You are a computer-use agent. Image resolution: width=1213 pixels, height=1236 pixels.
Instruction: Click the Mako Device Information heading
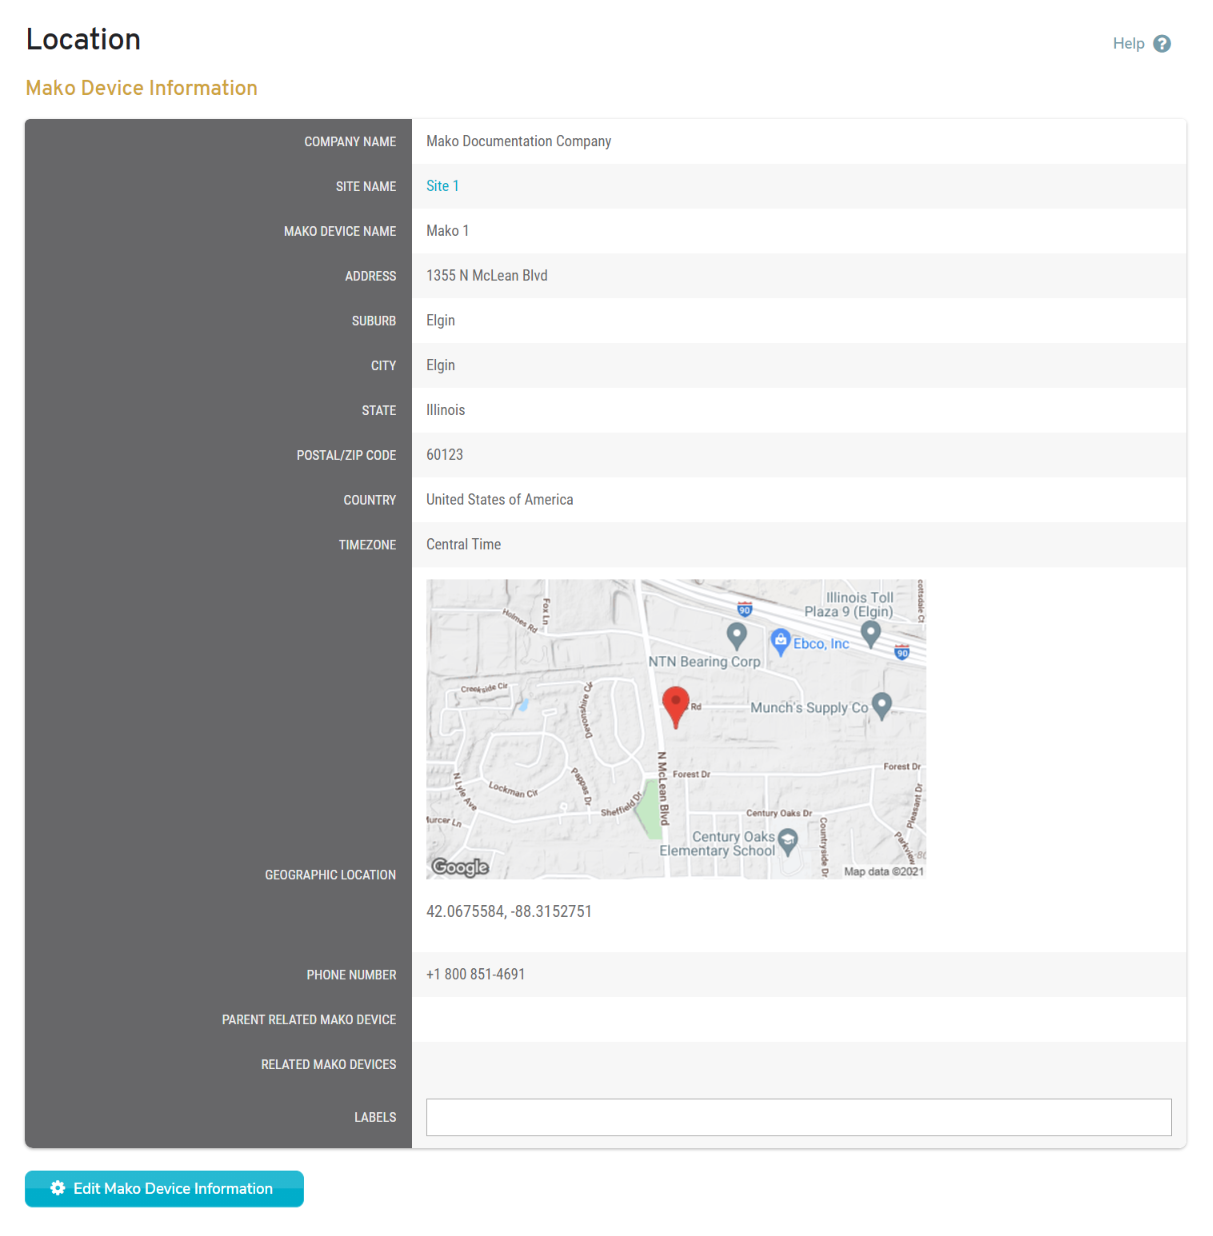[141, 88]
